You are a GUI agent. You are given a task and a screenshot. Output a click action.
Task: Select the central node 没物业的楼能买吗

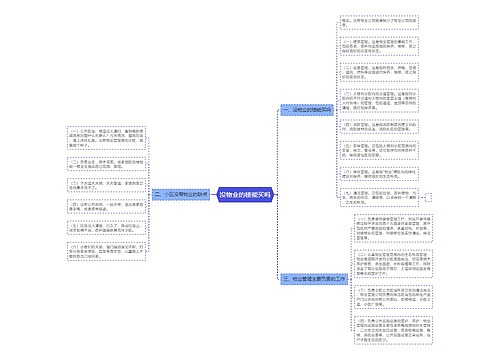245,195
